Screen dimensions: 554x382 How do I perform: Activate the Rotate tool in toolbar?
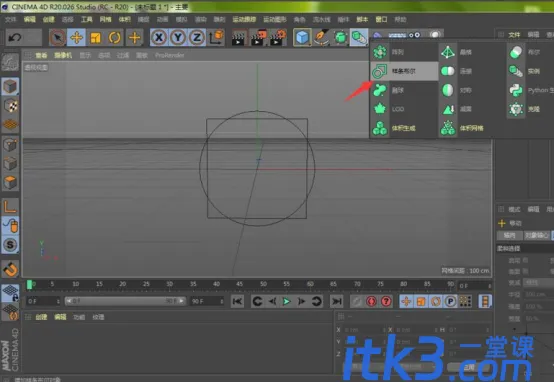click(x=114, y=37)
